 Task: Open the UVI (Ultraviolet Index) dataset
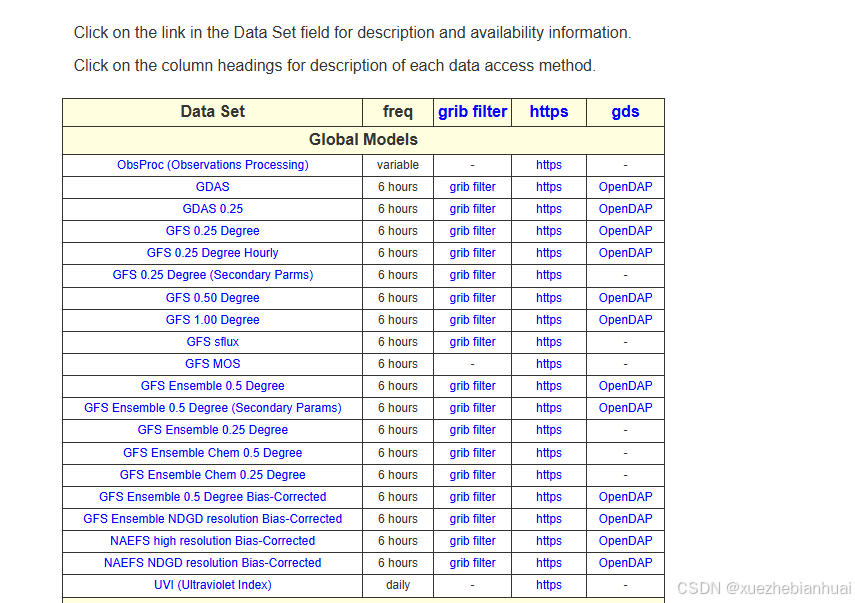(x=212, y=585)
